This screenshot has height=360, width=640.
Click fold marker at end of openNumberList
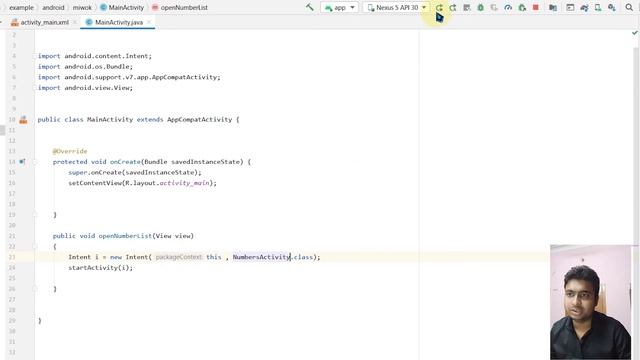[35, 289]
